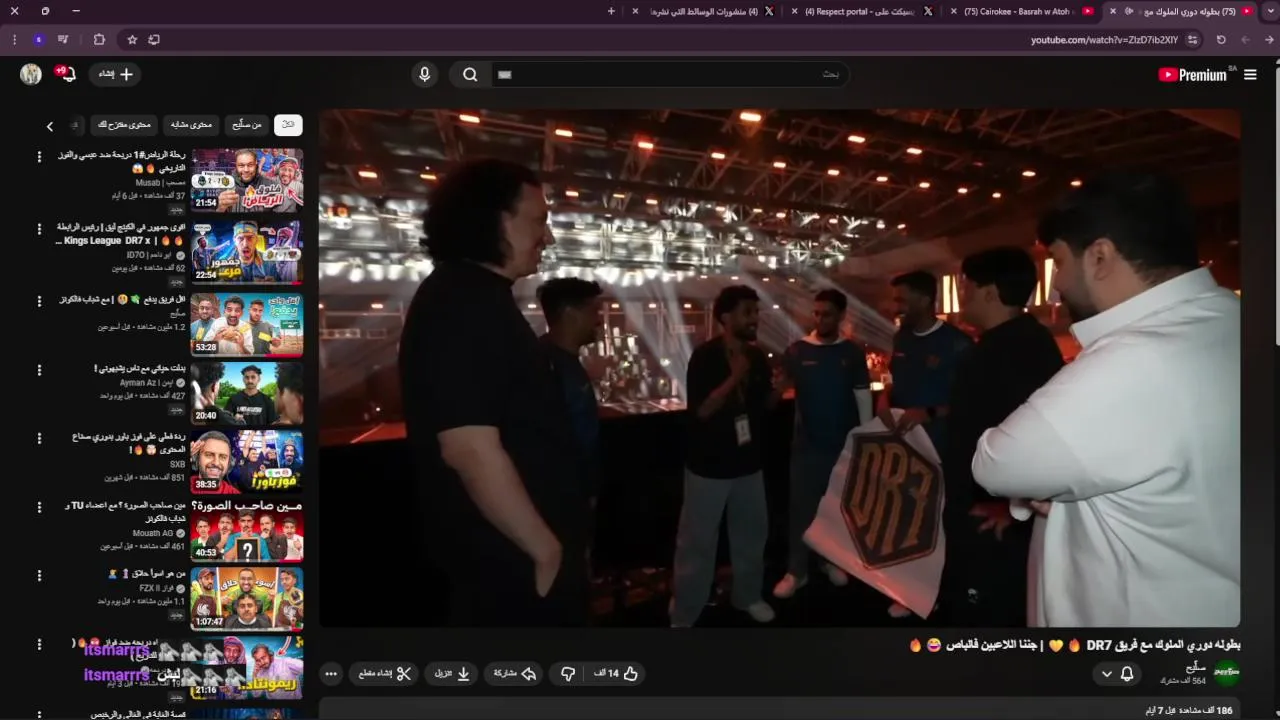Image resolution: width=1280 pixels, height=720 pixels.
Task: Open the 21:54 Musab video thumbnail
Action: [x=247, y=180]
